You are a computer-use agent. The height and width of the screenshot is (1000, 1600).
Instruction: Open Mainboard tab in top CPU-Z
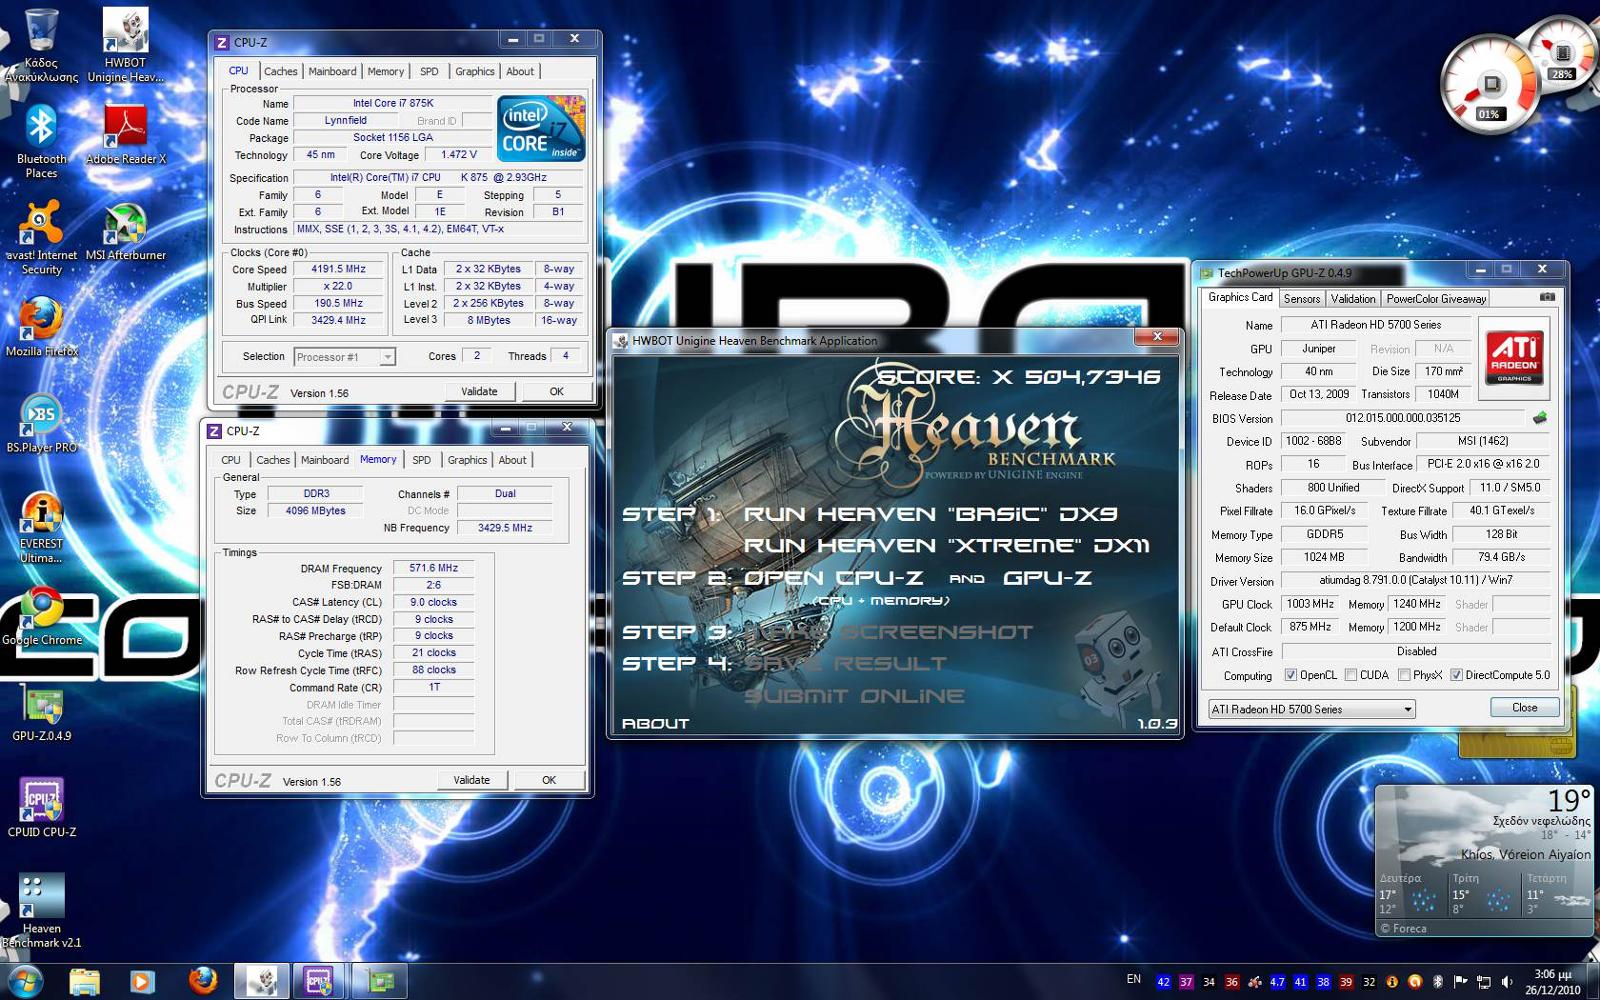[x=332, y=72]
